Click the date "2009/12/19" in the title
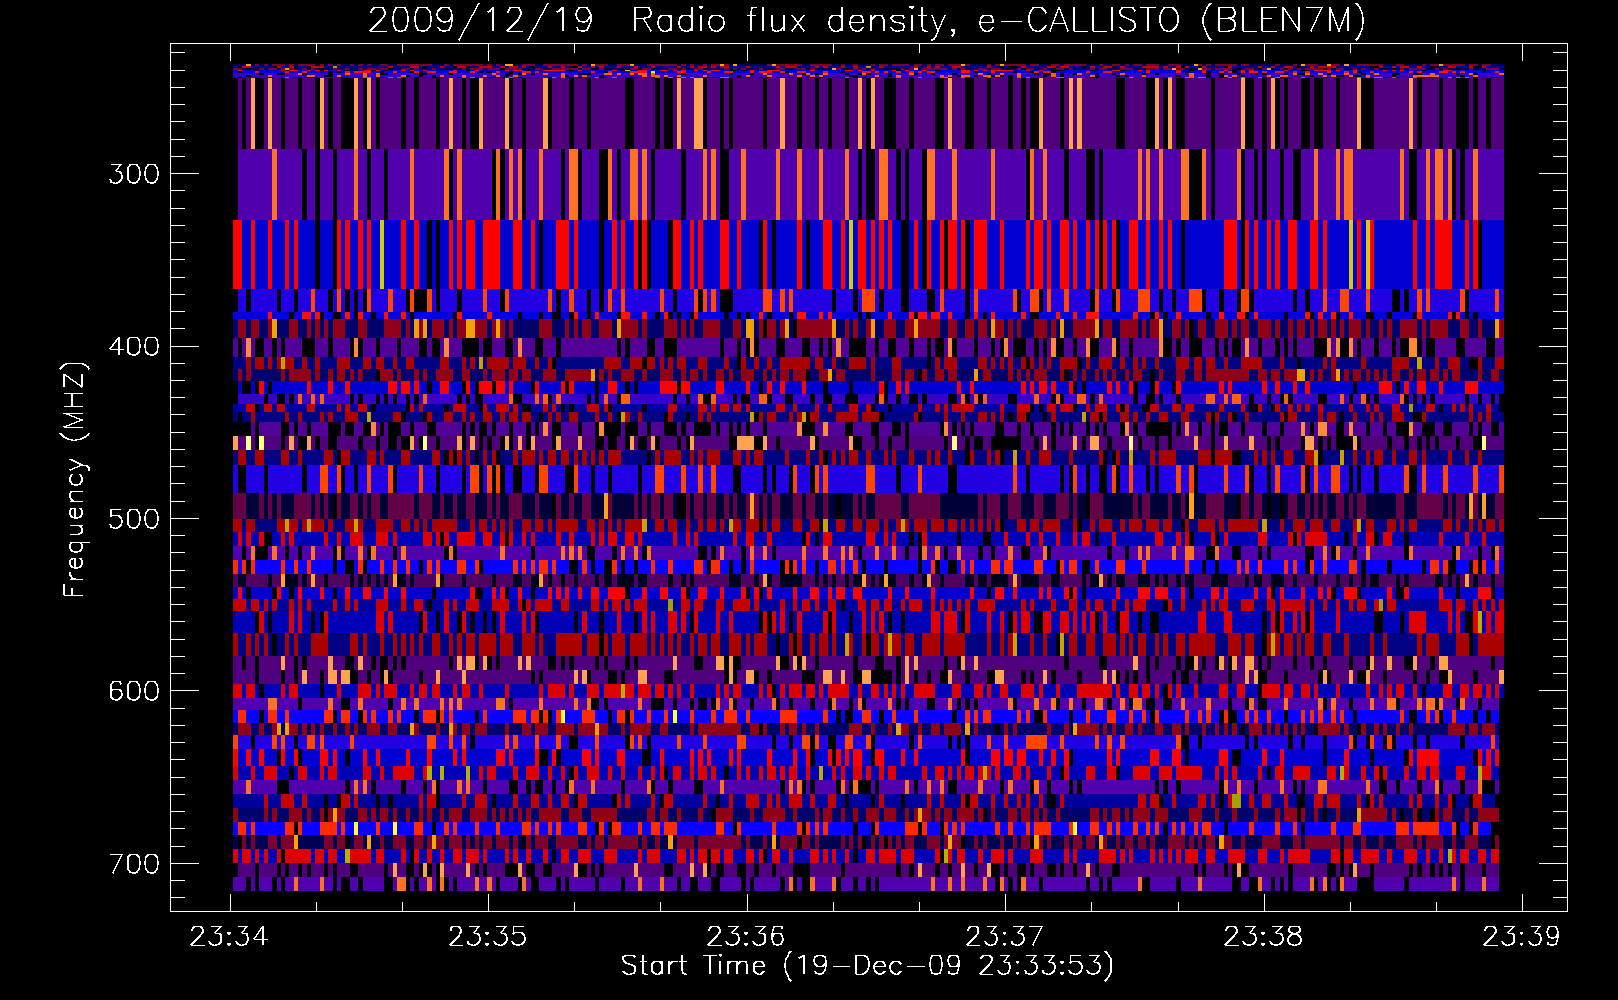Image resolution: width=1618 pixels, height=1000 pixels. (x=480, y=21)
